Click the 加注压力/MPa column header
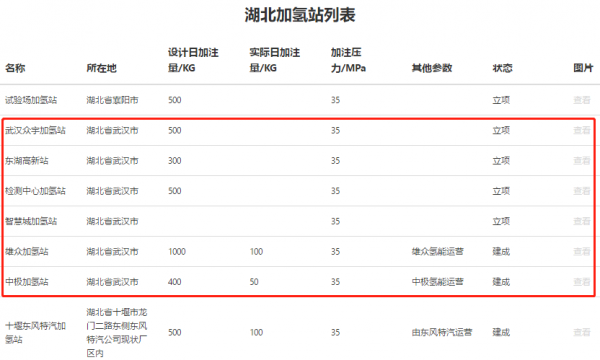 348,60
